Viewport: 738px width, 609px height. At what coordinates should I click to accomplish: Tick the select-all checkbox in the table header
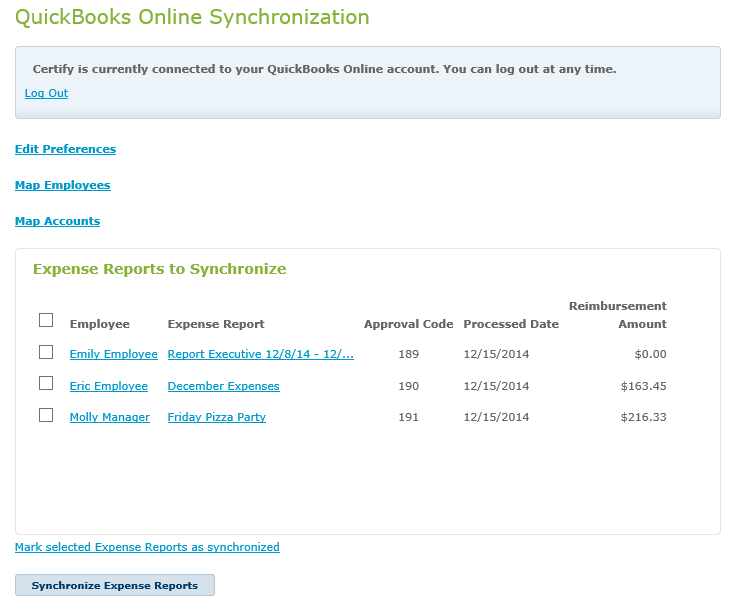[46, 320]
